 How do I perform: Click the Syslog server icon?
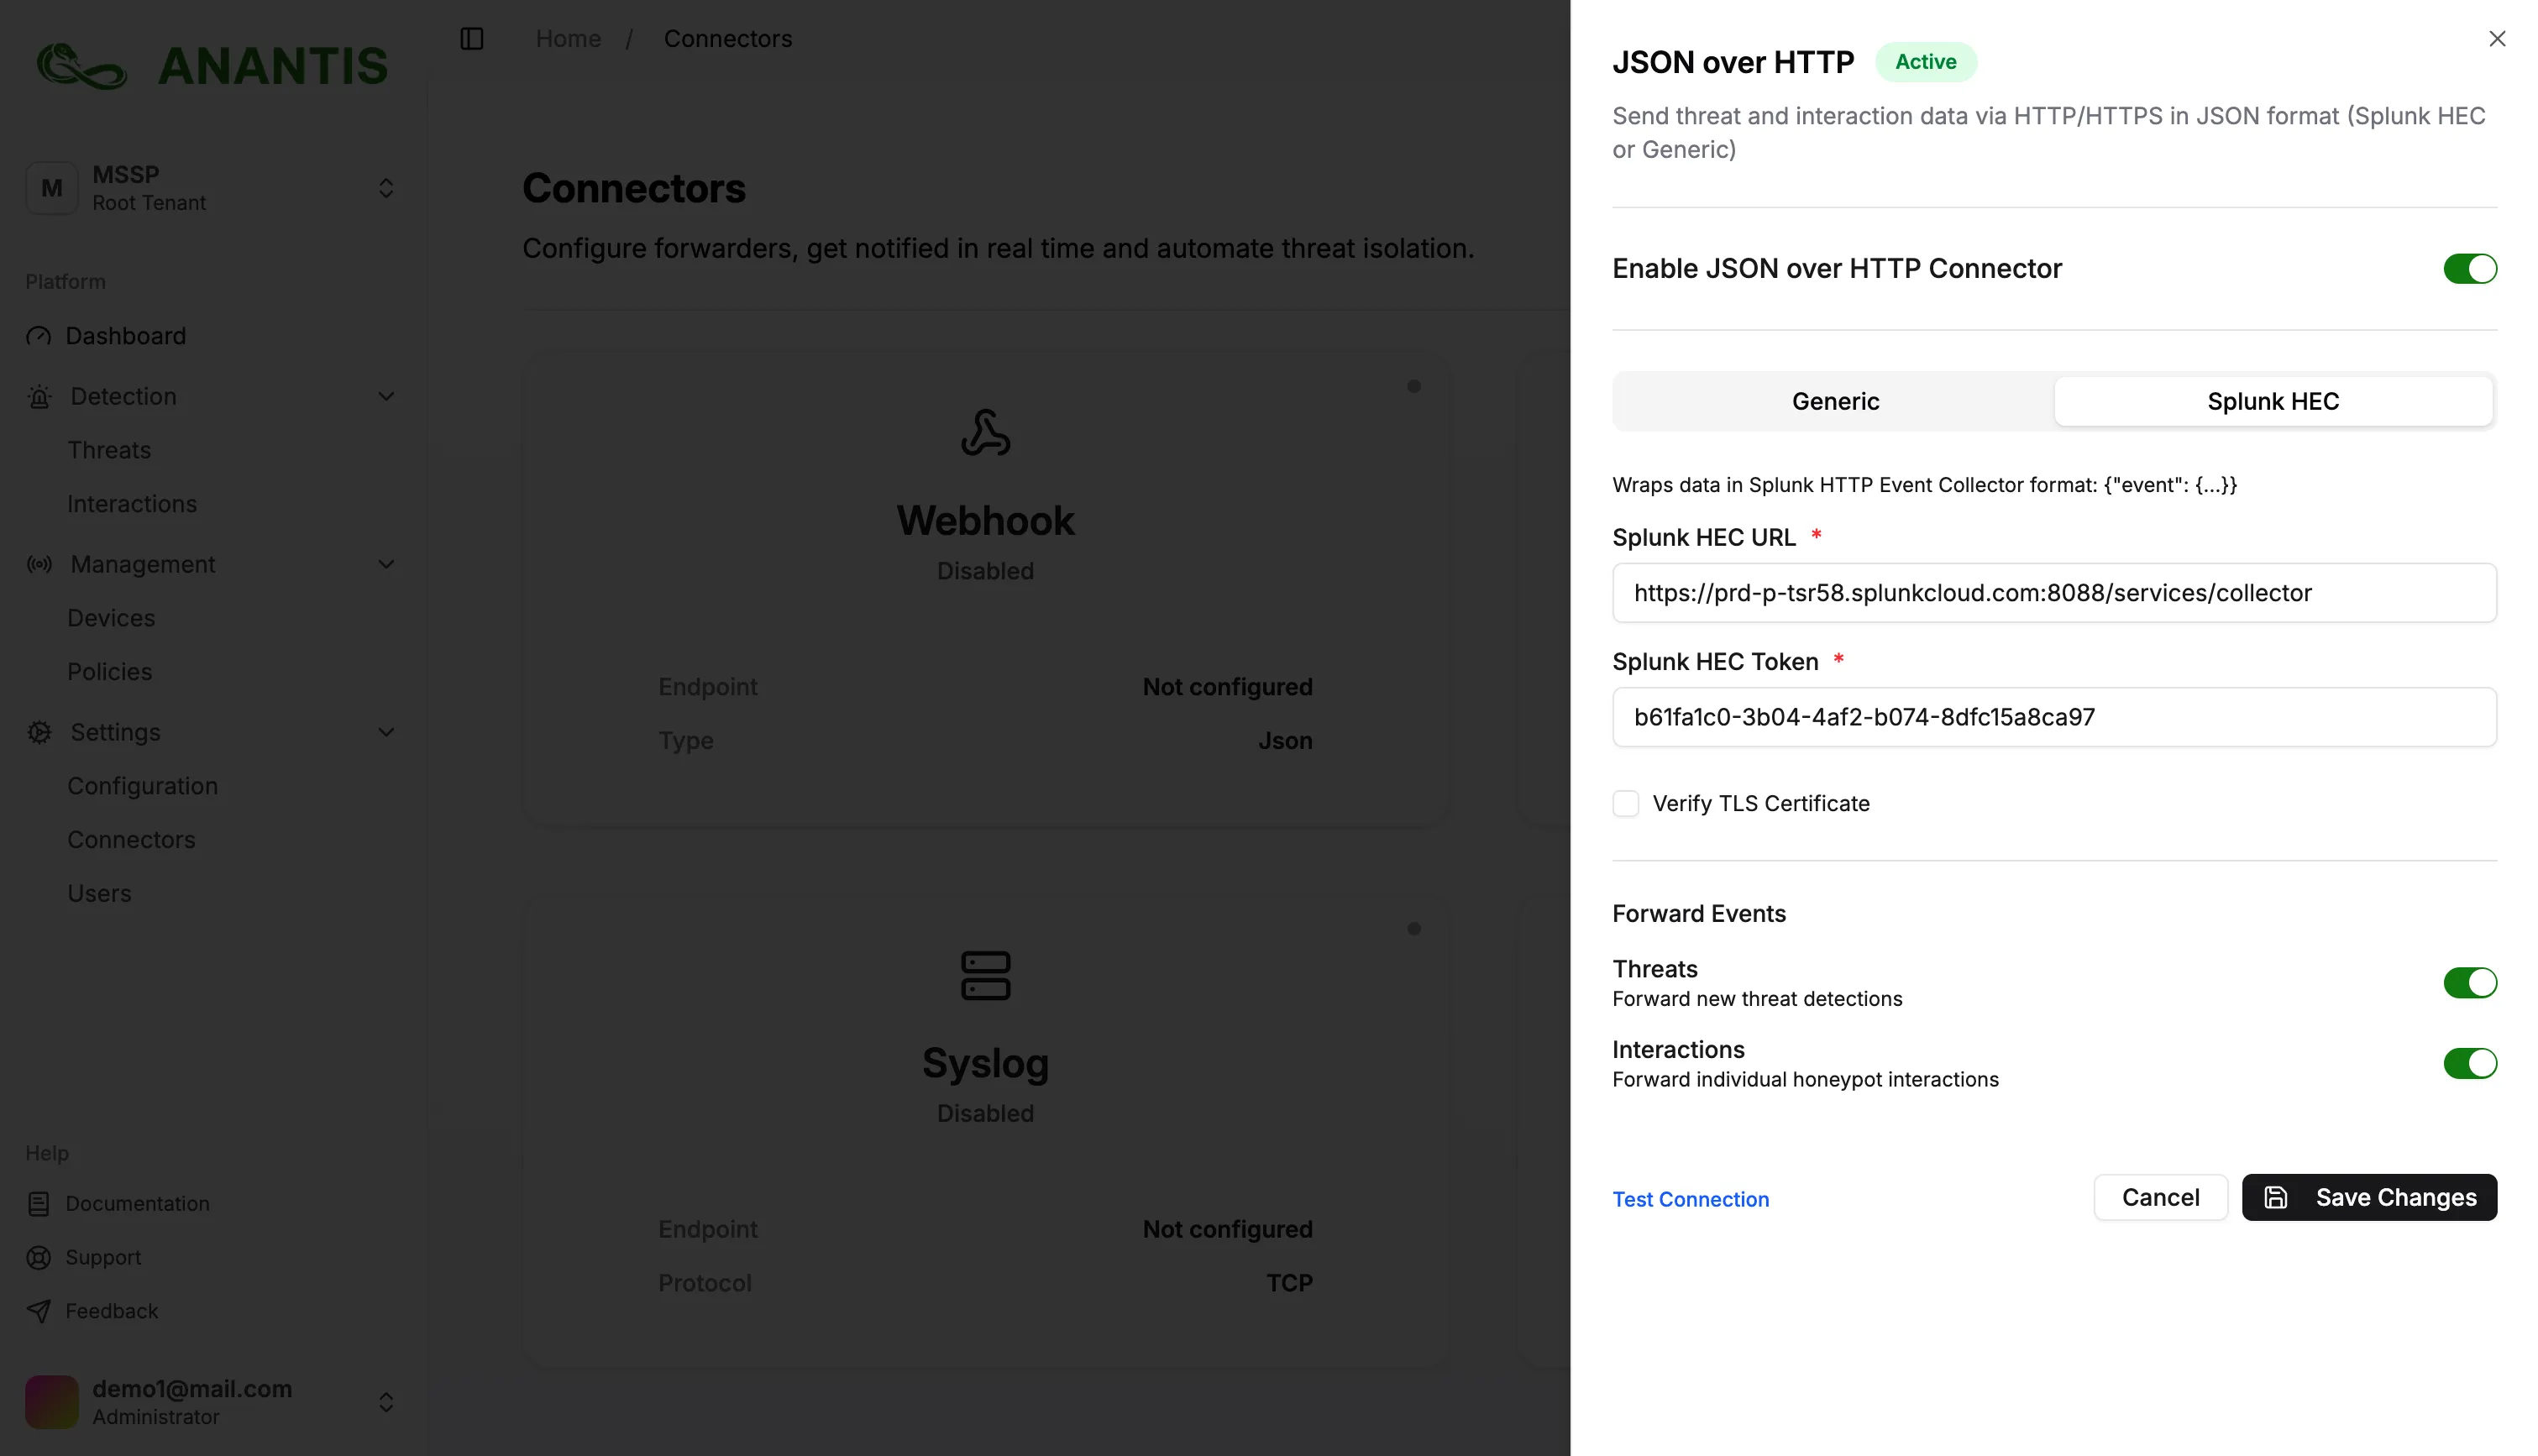click(985, 975)
